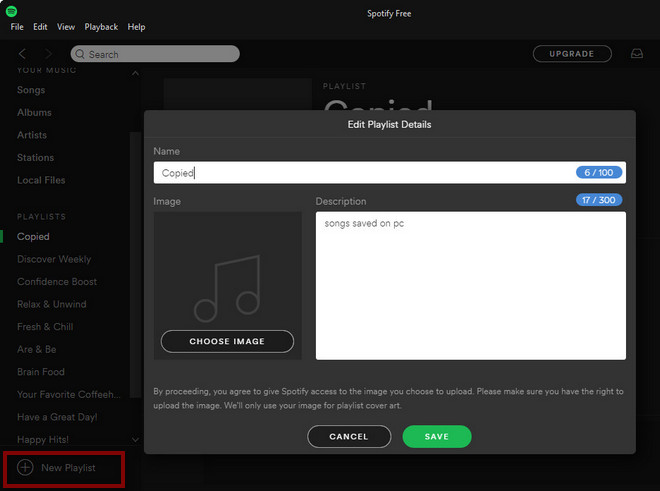Go back with the left arrow
This screenshot has height=491, width=660.
[22, 54]
